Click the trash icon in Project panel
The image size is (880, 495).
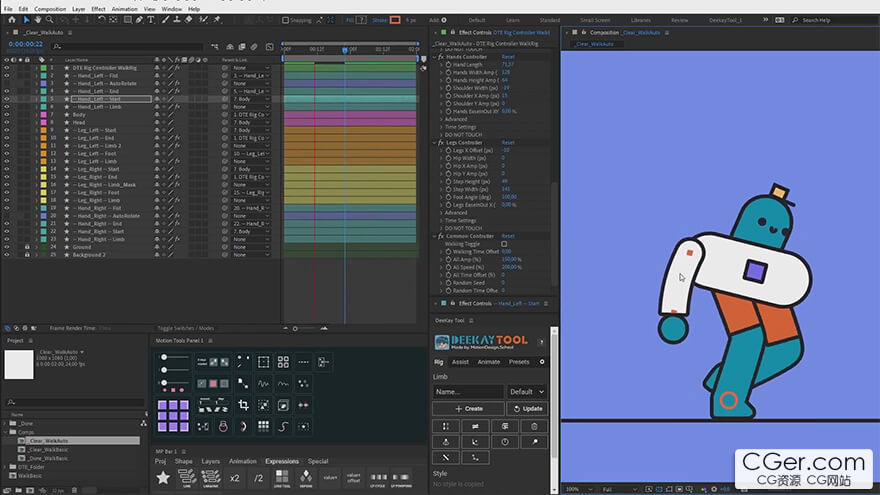74,491
